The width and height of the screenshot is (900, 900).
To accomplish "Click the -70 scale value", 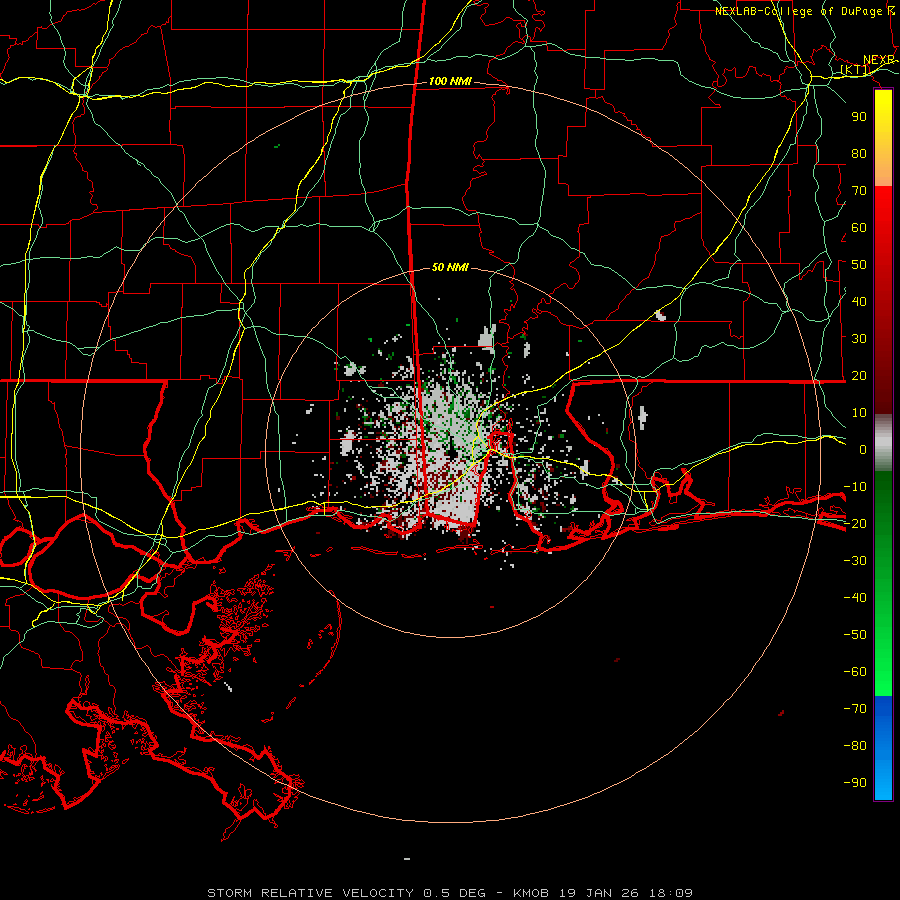I will [x=855, y=709].
